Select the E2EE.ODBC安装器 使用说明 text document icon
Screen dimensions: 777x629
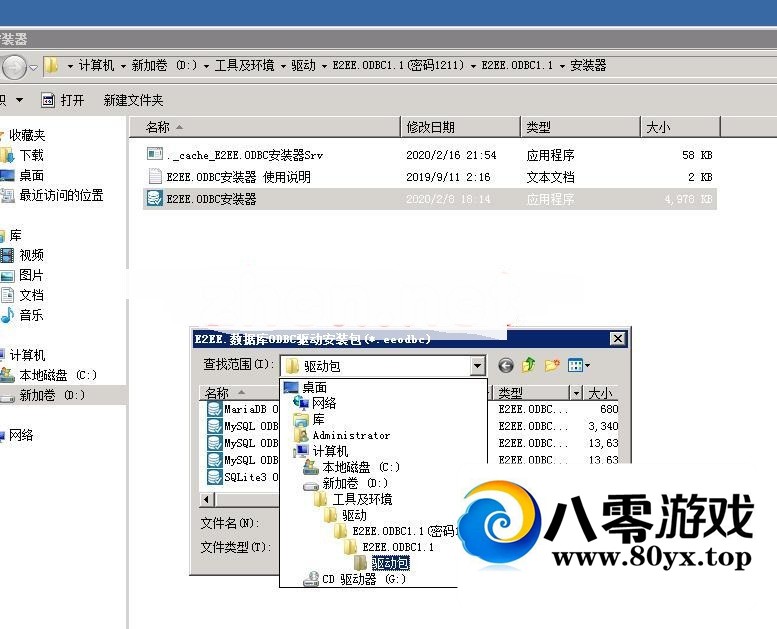[155, 176]
